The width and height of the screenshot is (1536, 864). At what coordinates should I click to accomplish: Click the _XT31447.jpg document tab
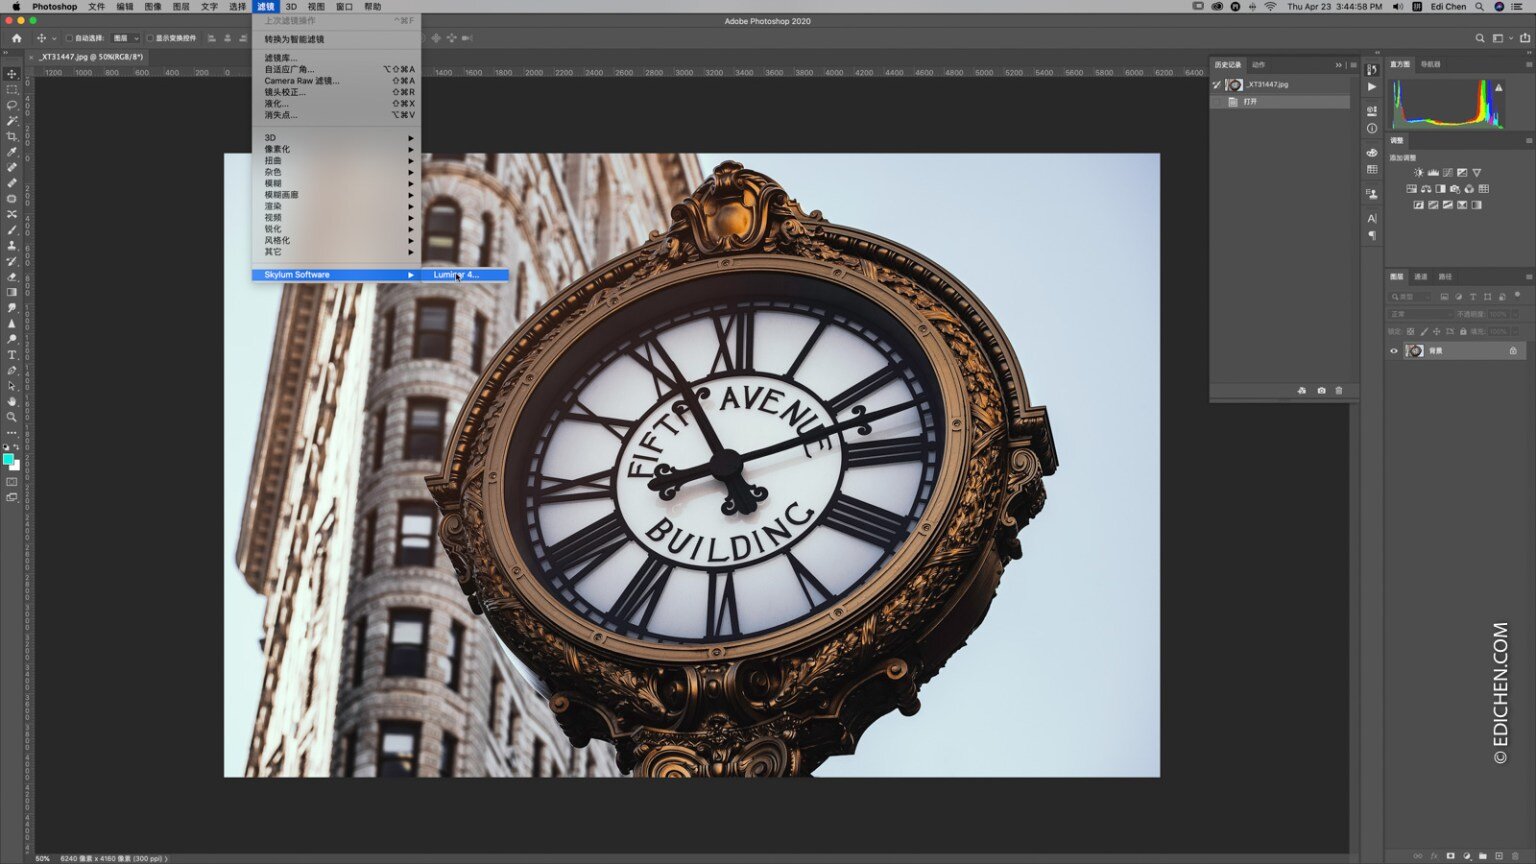point(90,57)
